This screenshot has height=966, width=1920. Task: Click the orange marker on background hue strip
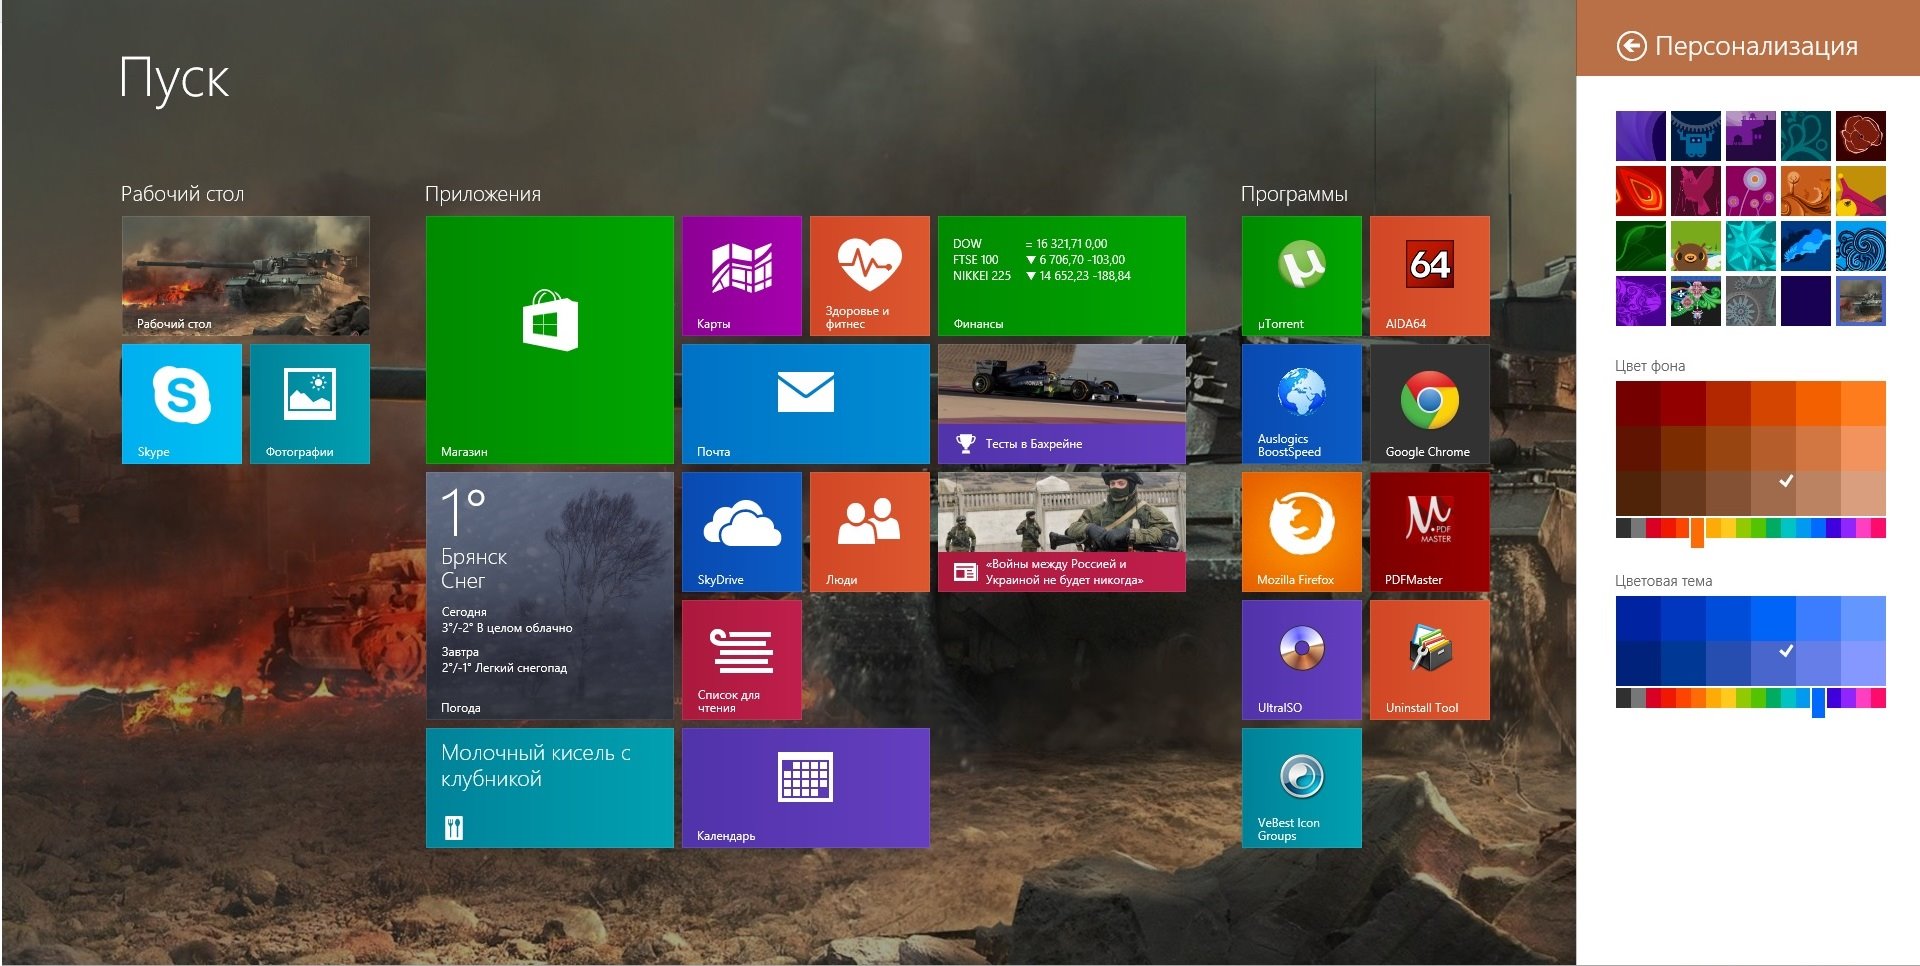coord(1697,532)
